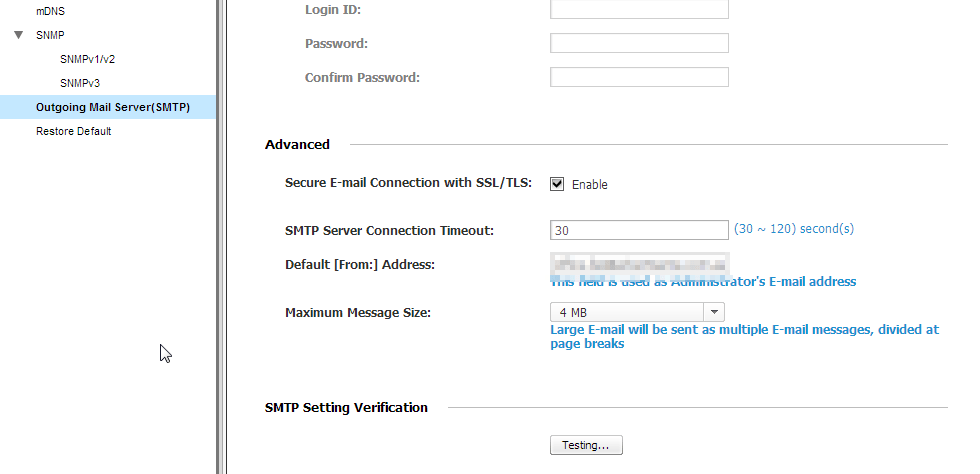Disable the SSL/TLS Enable checkbox

[558, 184]
